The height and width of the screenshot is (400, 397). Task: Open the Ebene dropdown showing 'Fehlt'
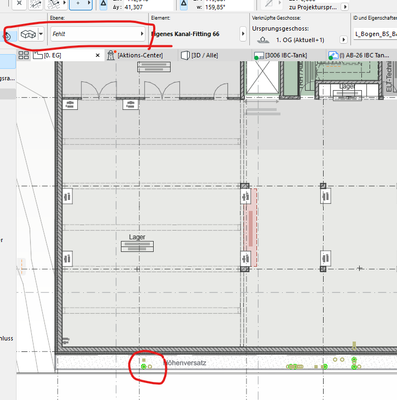[x=98, y=34]
